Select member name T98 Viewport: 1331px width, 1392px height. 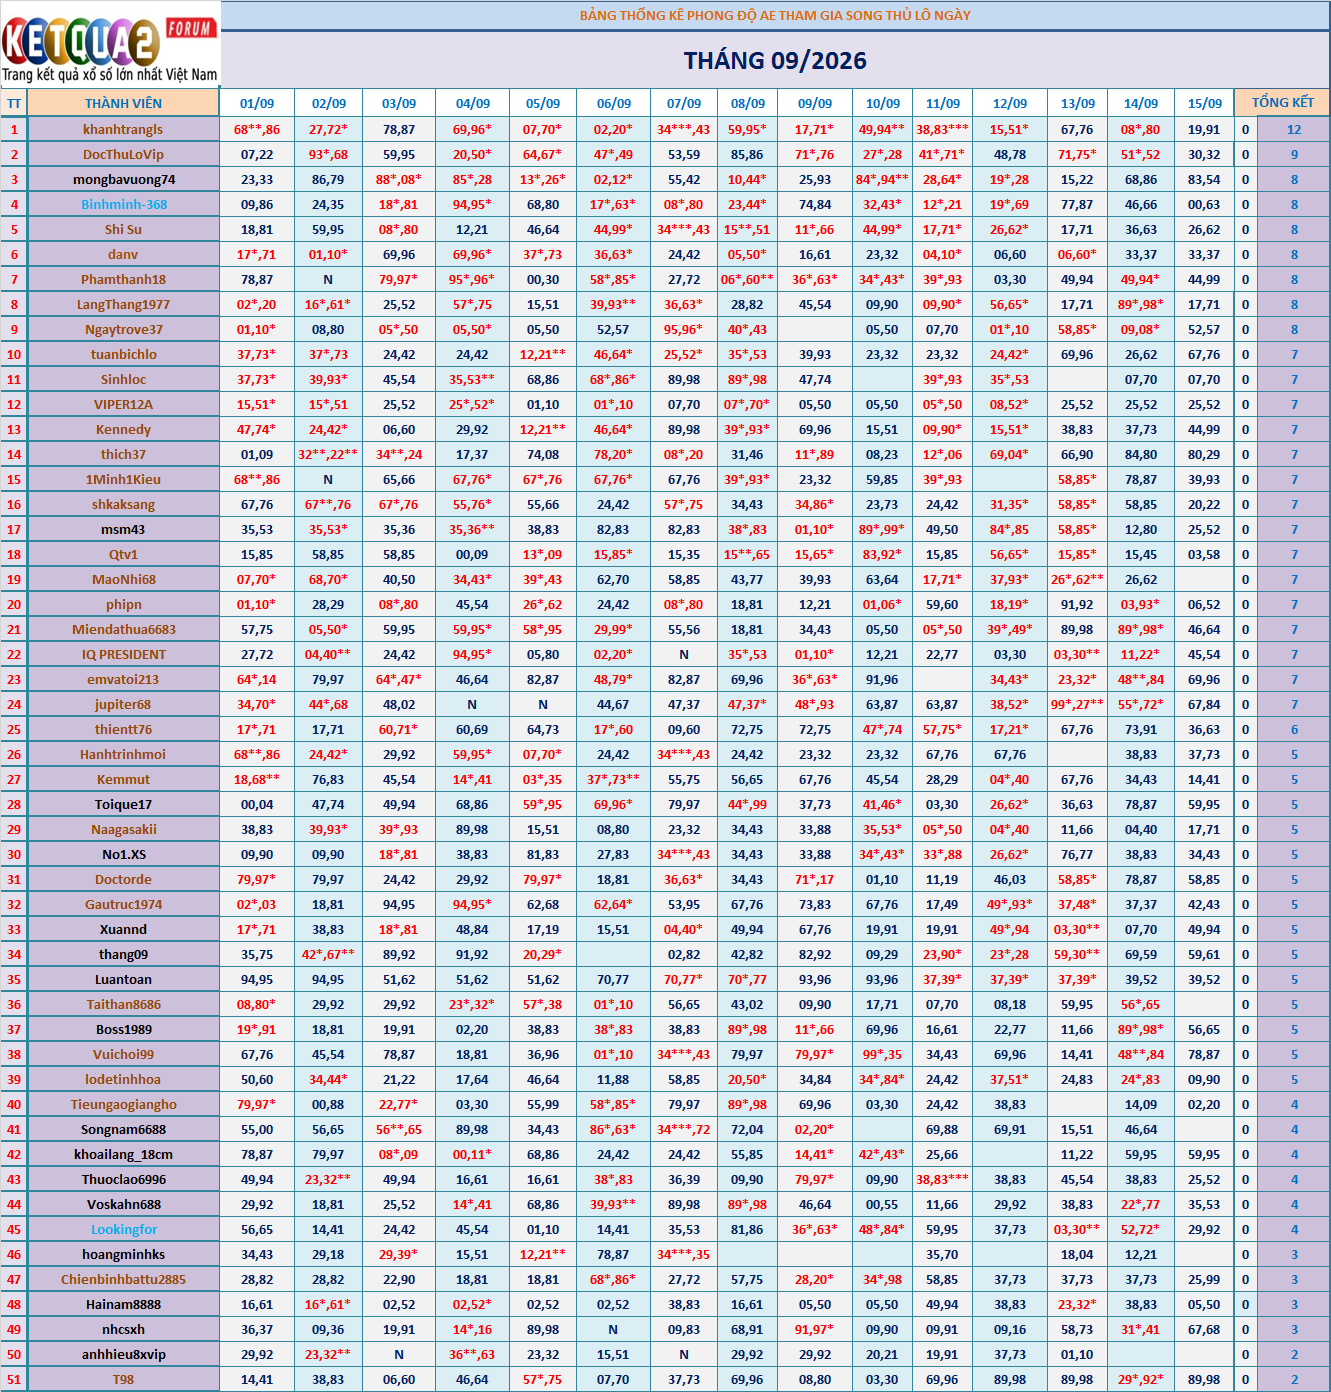[x=123, y=1379]
